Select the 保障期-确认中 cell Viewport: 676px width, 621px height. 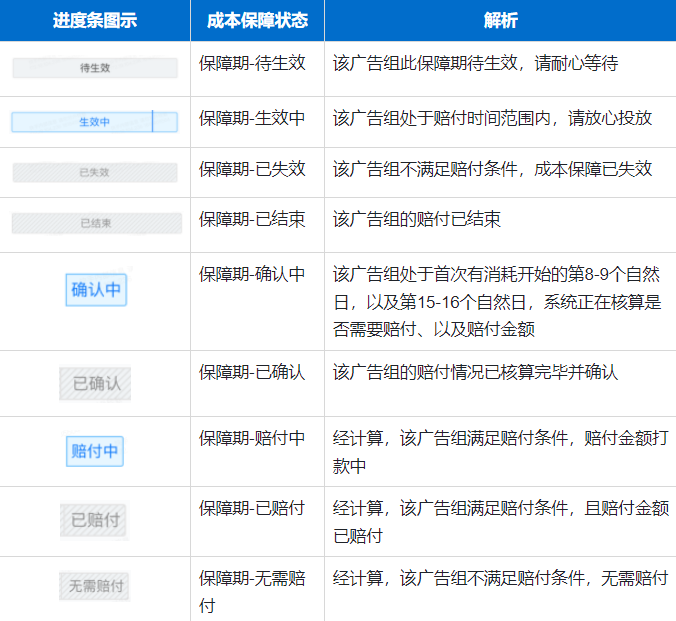coord(257,302)
